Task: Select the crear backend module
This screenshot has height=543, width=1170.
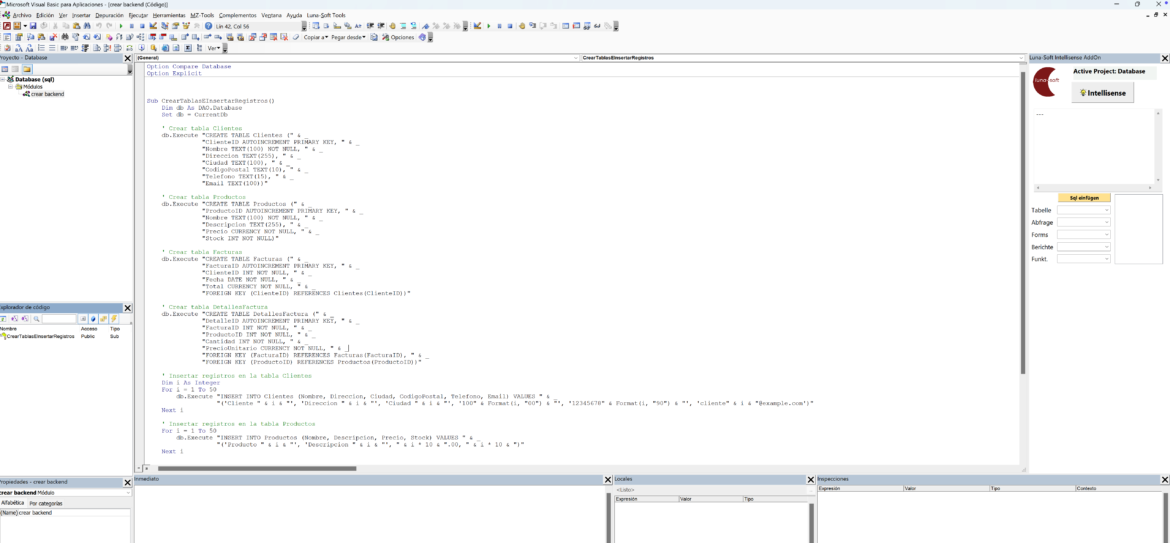Action: (47, 94)
